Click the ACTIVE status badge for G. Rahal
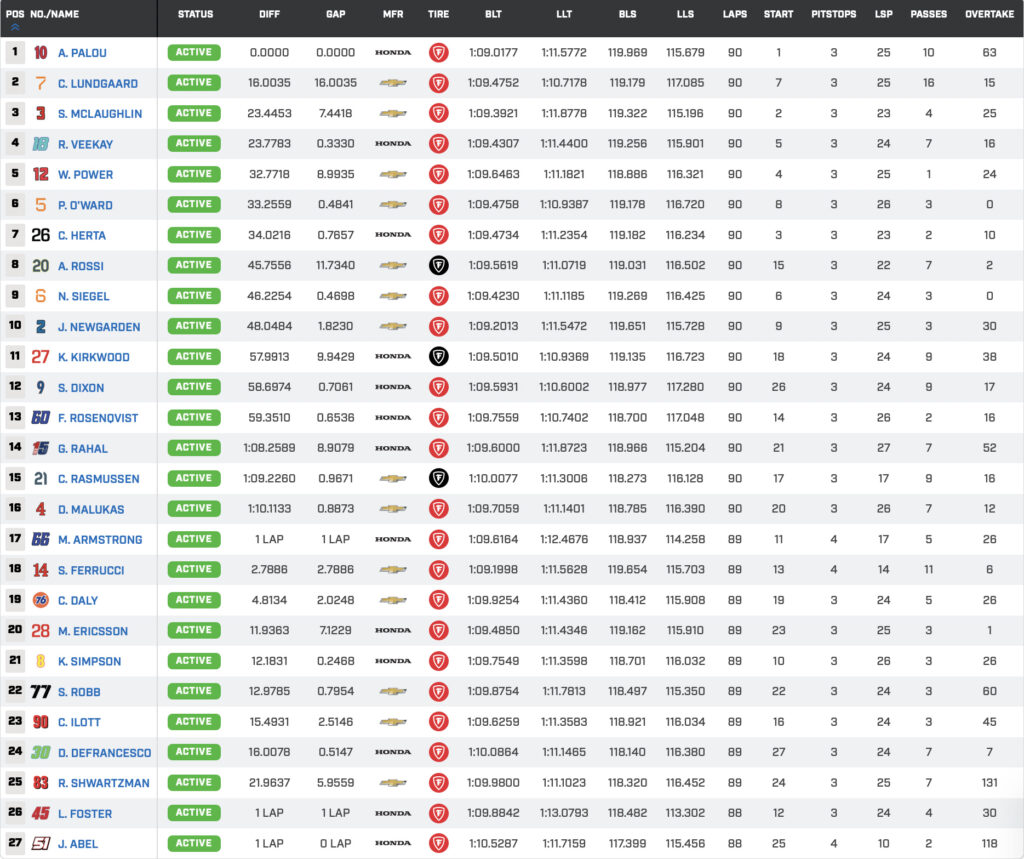The image size is (1024, 859). 194,447
